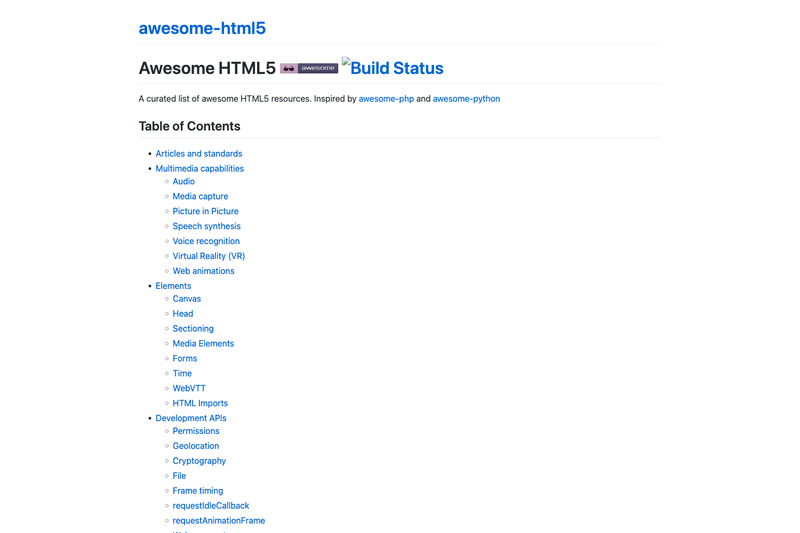The image size is (800, 533).
Task: Click the awesome badge icon
Action: click(x=309, y=68)
